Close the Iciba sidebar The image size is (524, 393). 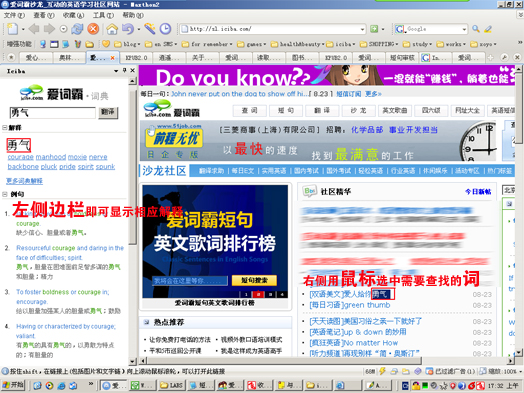point(132,71)
